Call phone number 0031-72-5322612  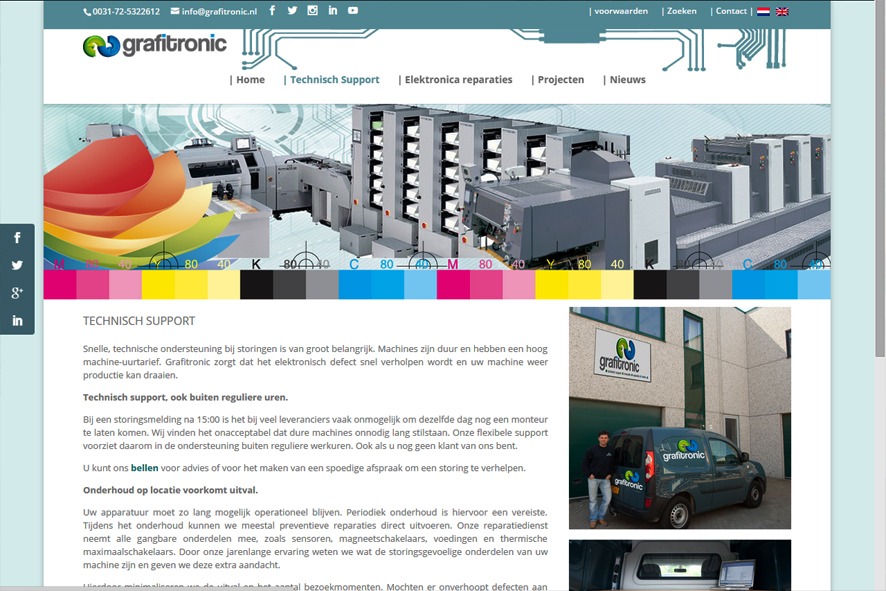[126, 11]
